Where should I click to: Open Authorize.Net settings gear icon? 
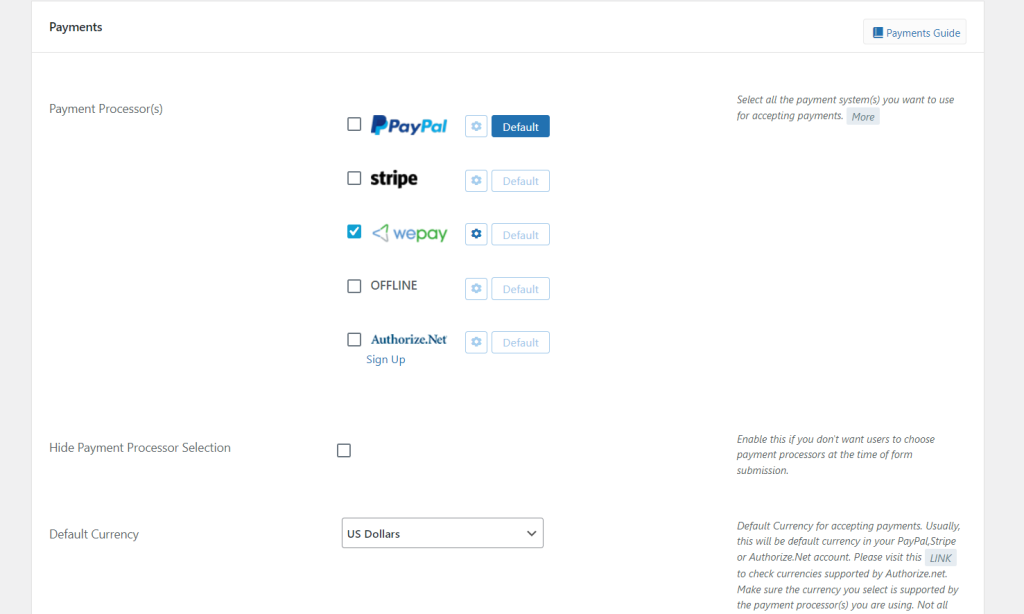[x=476, y=342]
